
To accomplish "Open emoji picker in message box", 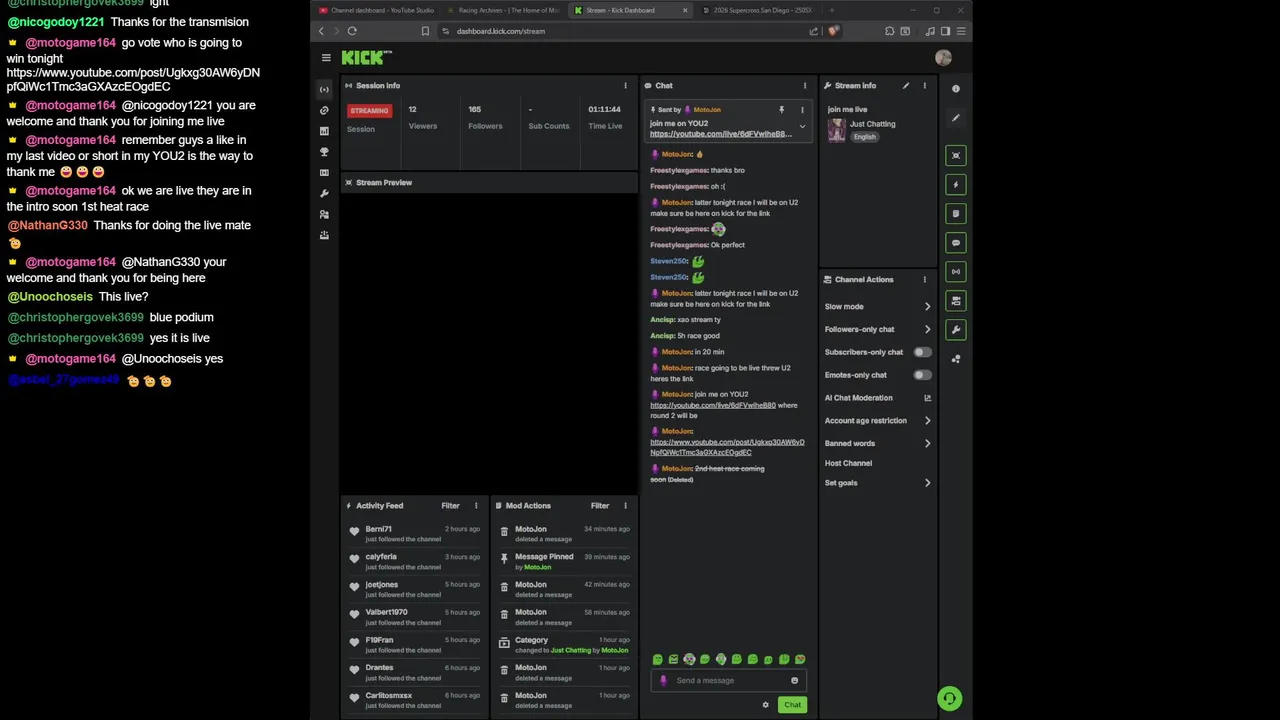I will pyautogui.click(x=795, y=681).
